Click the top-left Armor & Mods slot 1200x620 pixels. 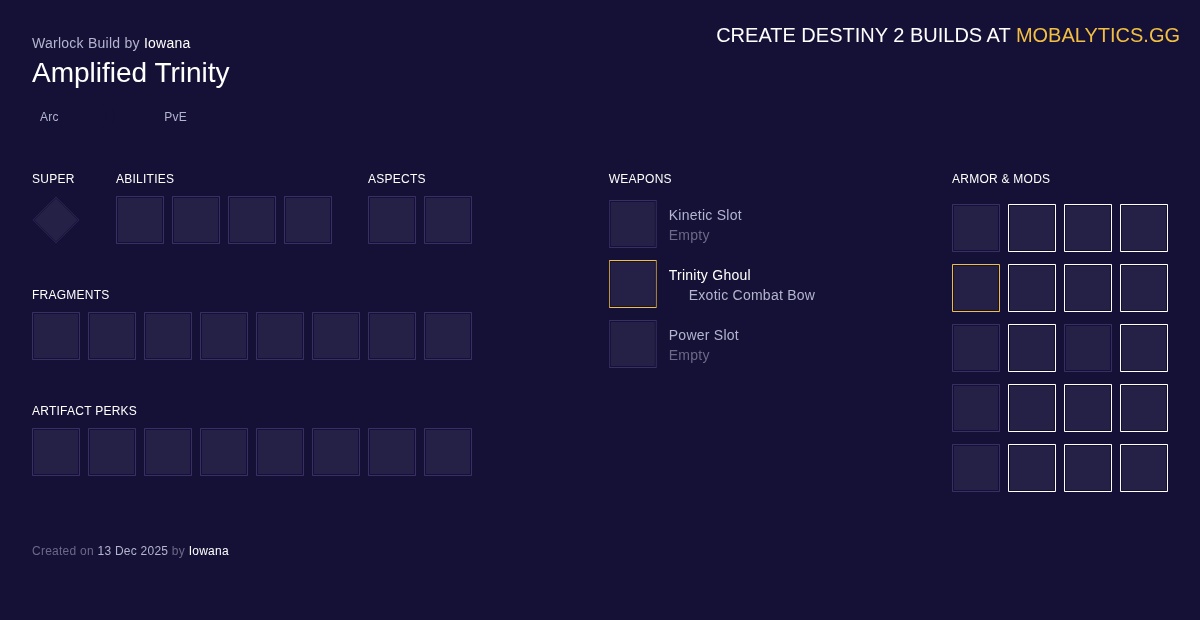tap(976, 228)
